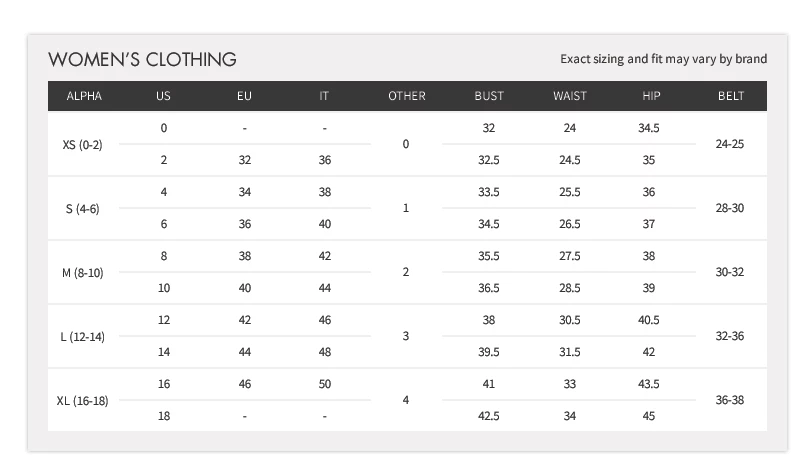Viewport: 812px width, 472px height.
Task: Click the XL (16-18) size label
Action: [x=82, y=400]
